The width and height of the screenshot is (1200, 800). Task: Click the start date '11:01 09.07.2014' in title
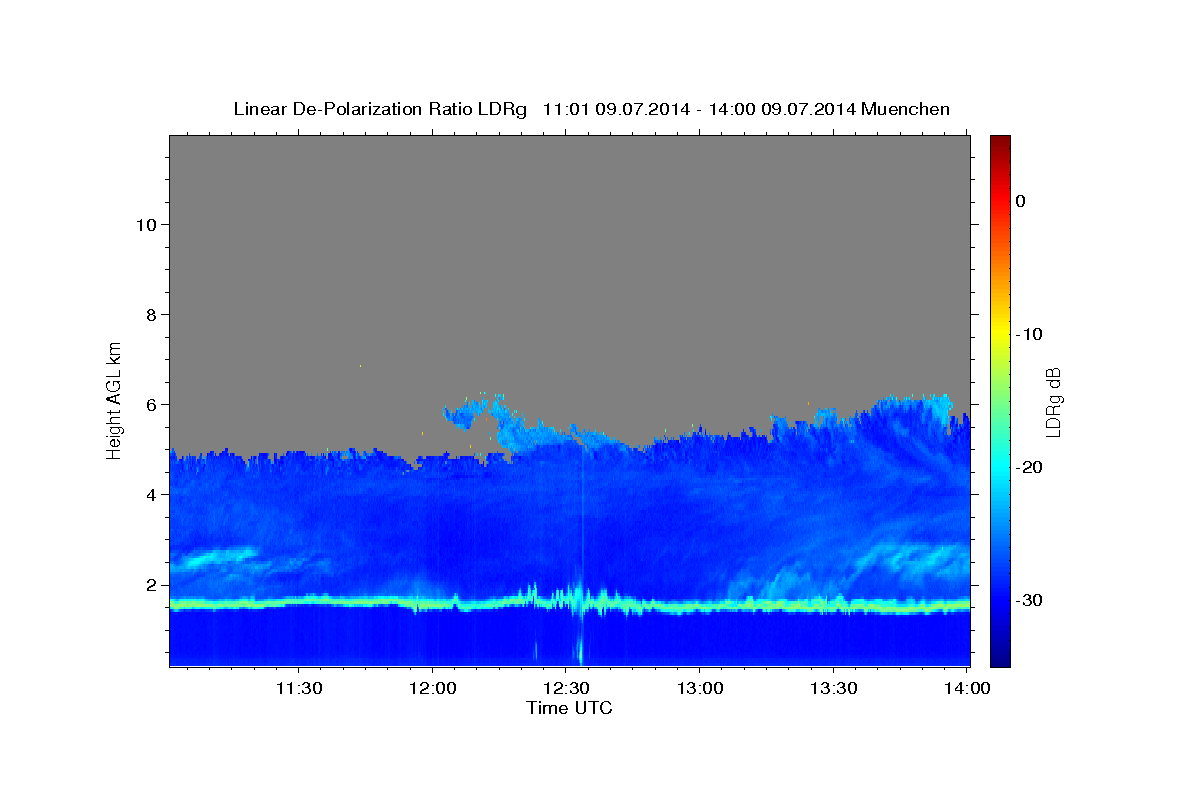pos(616,109)
